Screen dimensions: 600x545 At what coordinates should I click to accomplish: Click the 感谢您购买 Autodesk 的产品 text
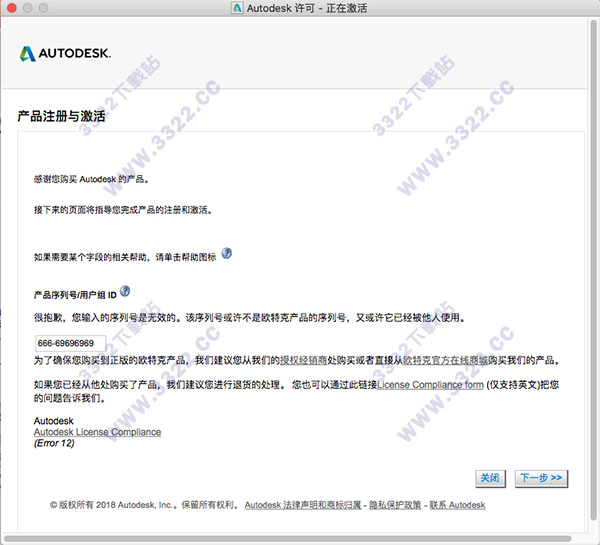tap(91, 179)
